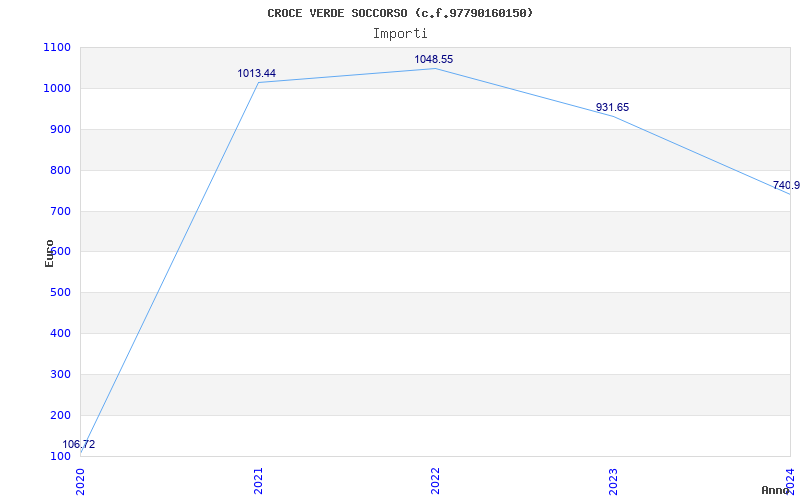
Task: Click the 200 y-axis tick label
Action: 60,415
